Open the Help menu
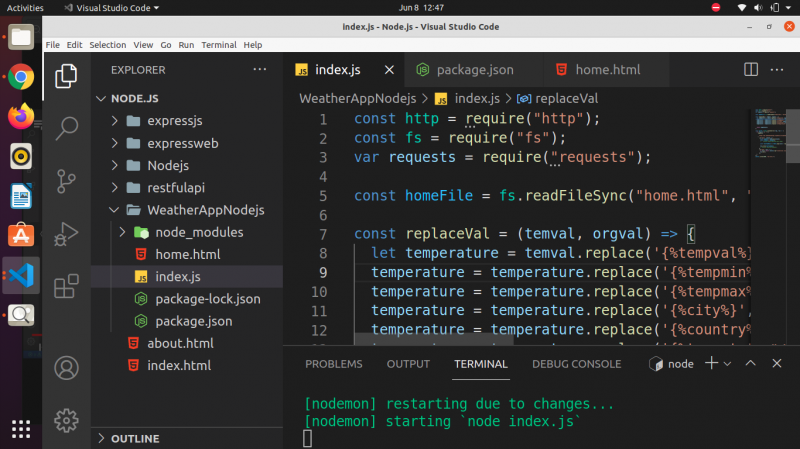Image resolution: width=800 pixels, height=449 pixels. click(x=253, y=45)
